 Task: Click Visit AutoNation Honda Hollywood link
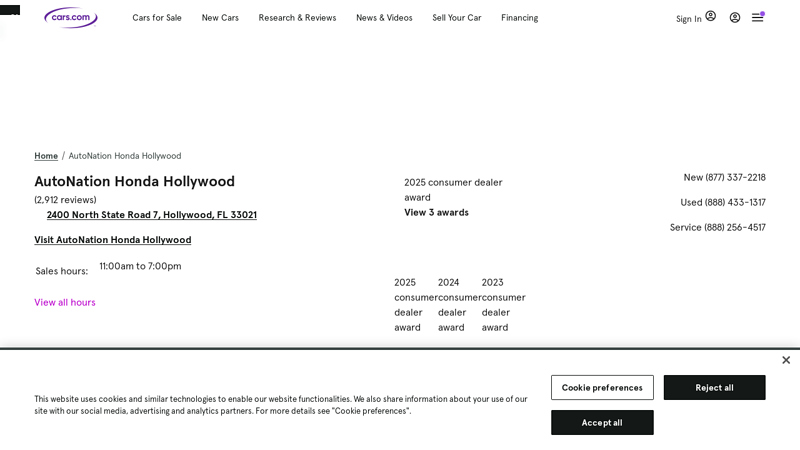coord(113,240)
